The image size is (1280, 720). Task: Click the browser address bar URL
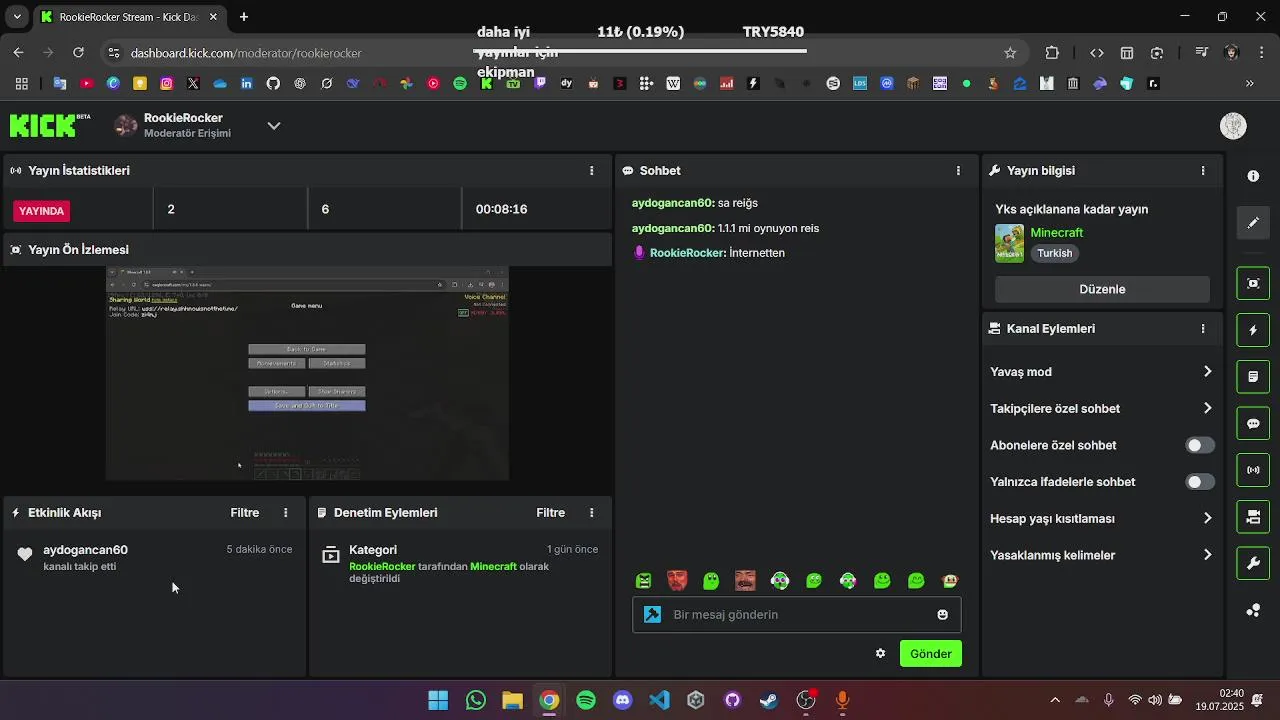tap(246, 53)
